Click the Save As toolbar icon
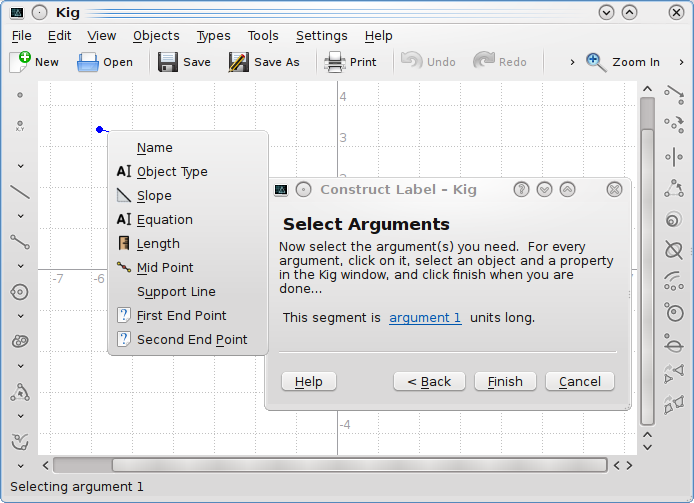The height and width of the screenshot is (503, 694). (x=238, y=62)
